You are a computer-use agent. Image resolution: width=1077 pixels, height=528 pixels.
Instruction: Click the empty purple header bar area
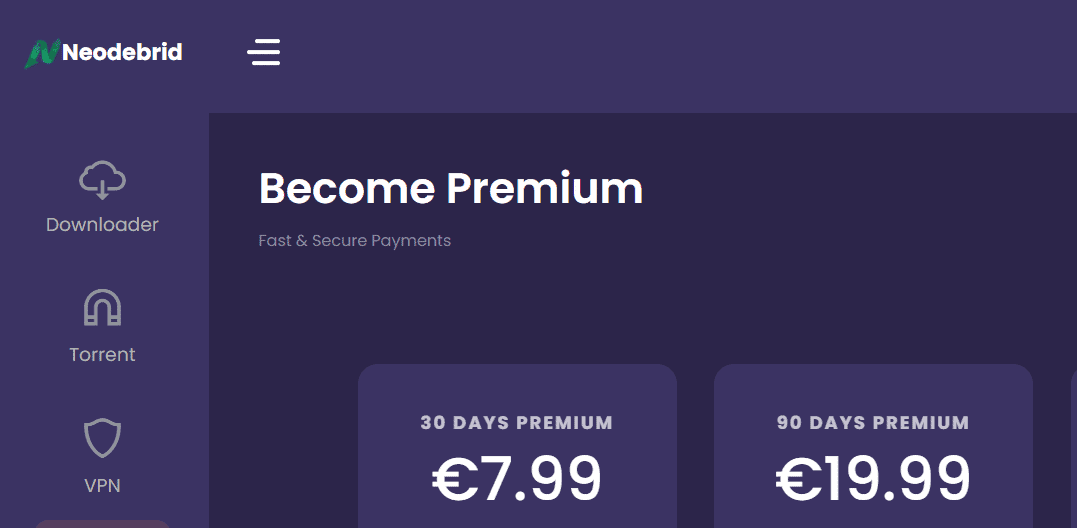click(x=673, y=55)
